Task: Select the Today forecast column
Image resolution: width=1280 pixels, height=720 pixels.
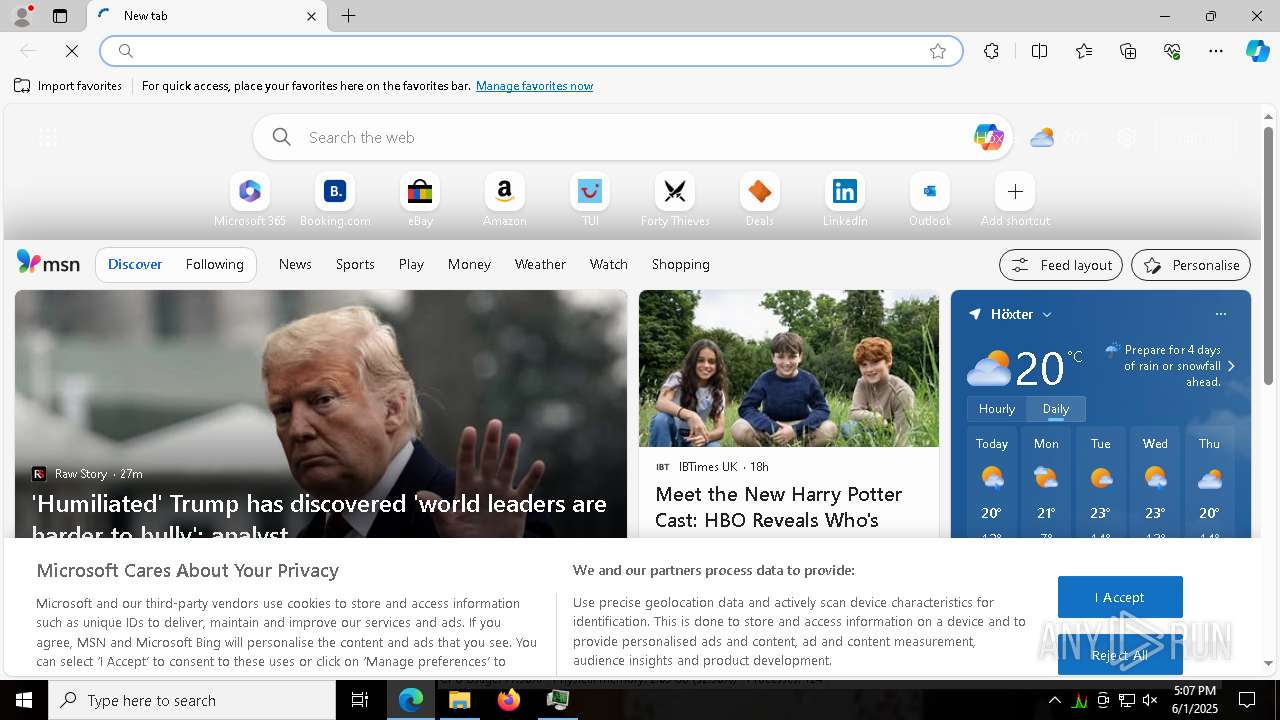Action: coord(992,485)
